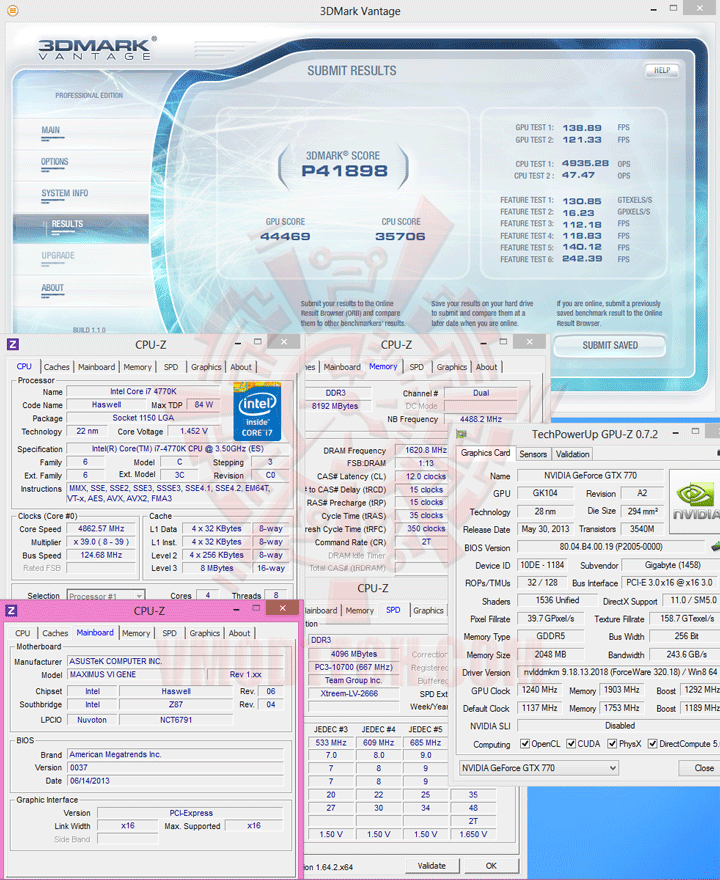
Task: Click the Core Voltage value 1.452 V
Action: click(x=194, y=431)
